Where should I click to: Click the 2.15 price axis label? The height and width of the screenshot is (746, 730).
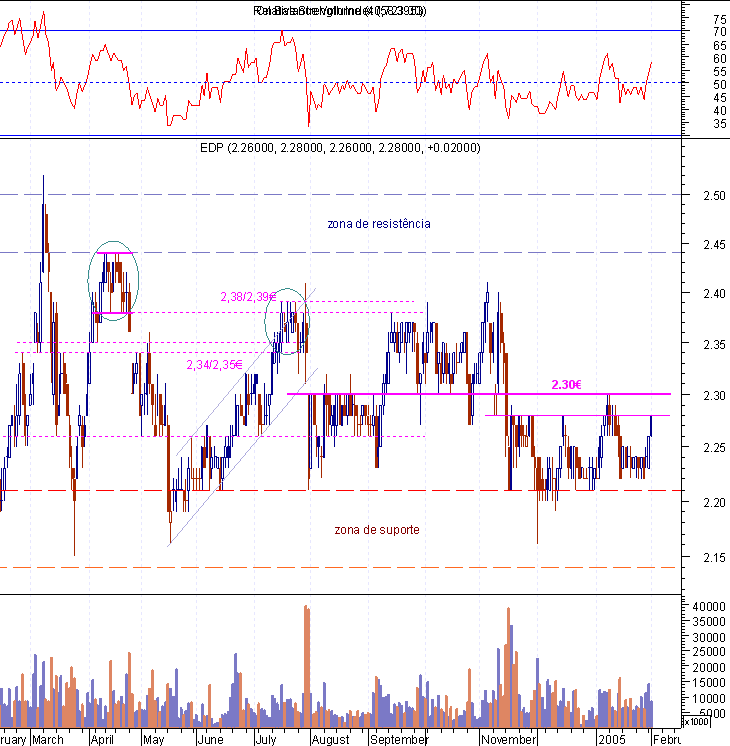click(x=714, y=557)
